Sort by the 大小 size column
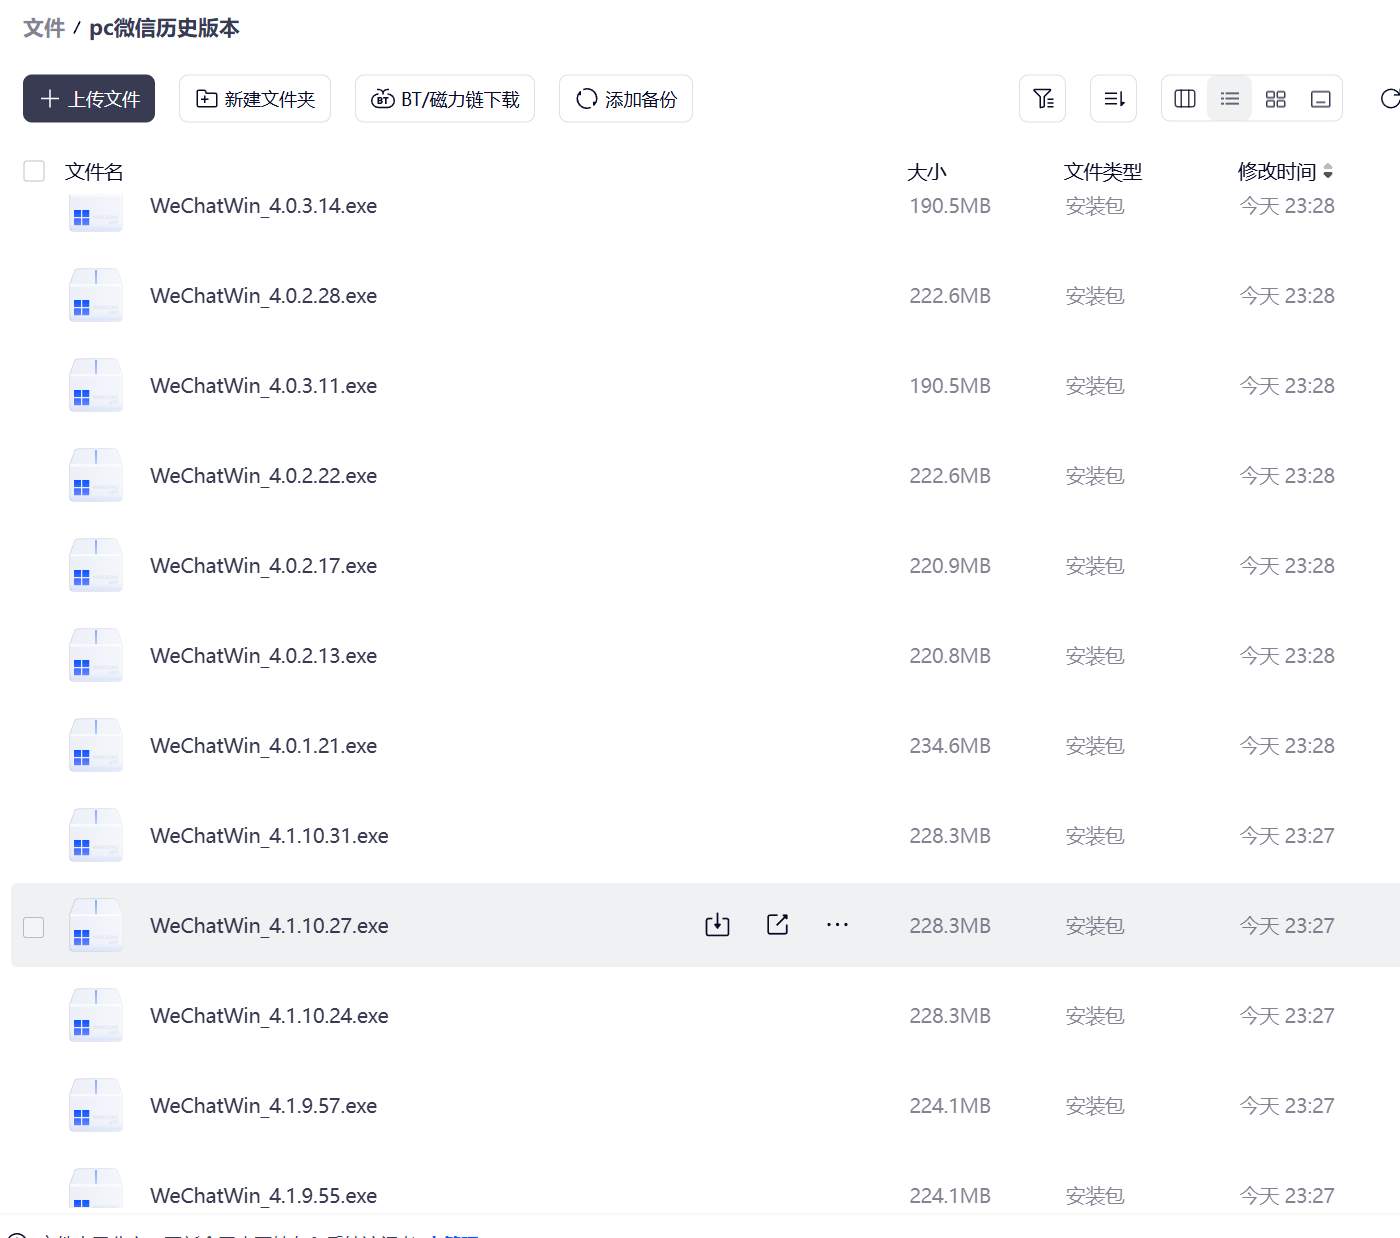Image resolution: width=1400 pixels, height=1238 pixels. tap(927, 172)
